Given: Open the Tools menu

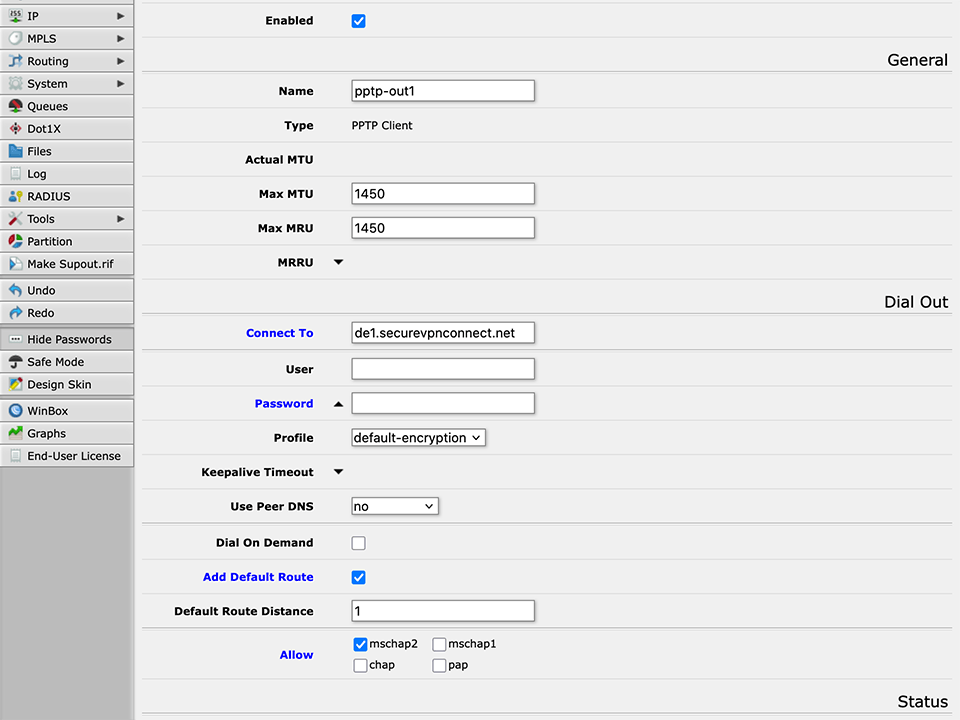Looking at the screenshot, I should 40,218.
